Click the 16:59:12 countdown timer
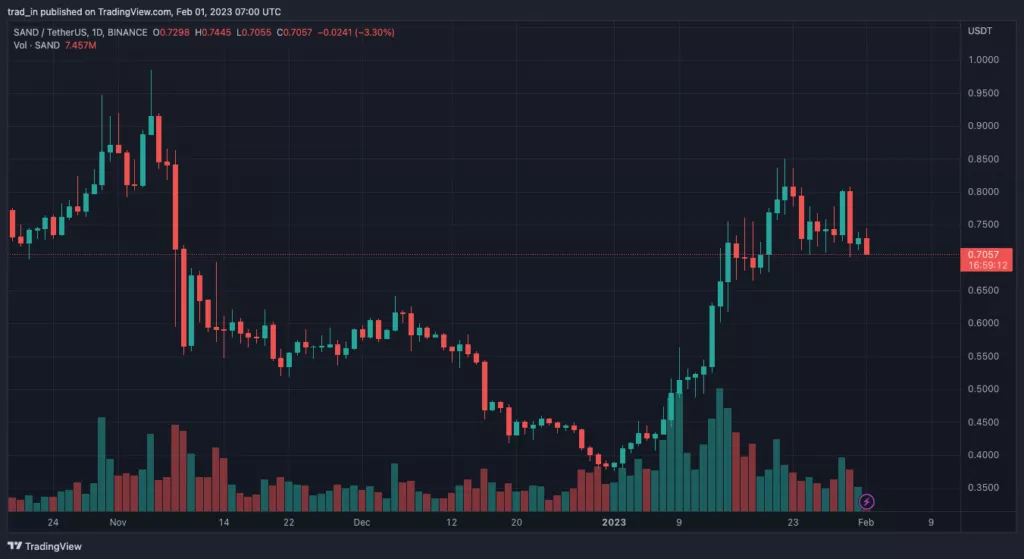1024x559 pixels. click(x=987, y=265)
